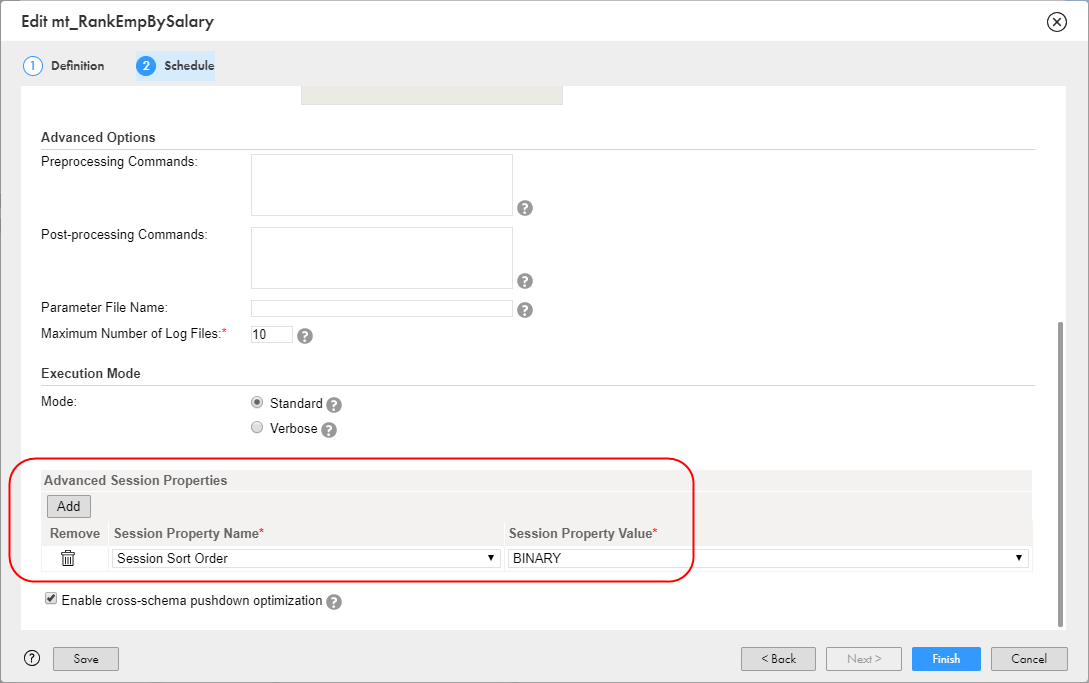Click the Session Property Name column header
This screenshot has width=1089, height=683.
189,534
